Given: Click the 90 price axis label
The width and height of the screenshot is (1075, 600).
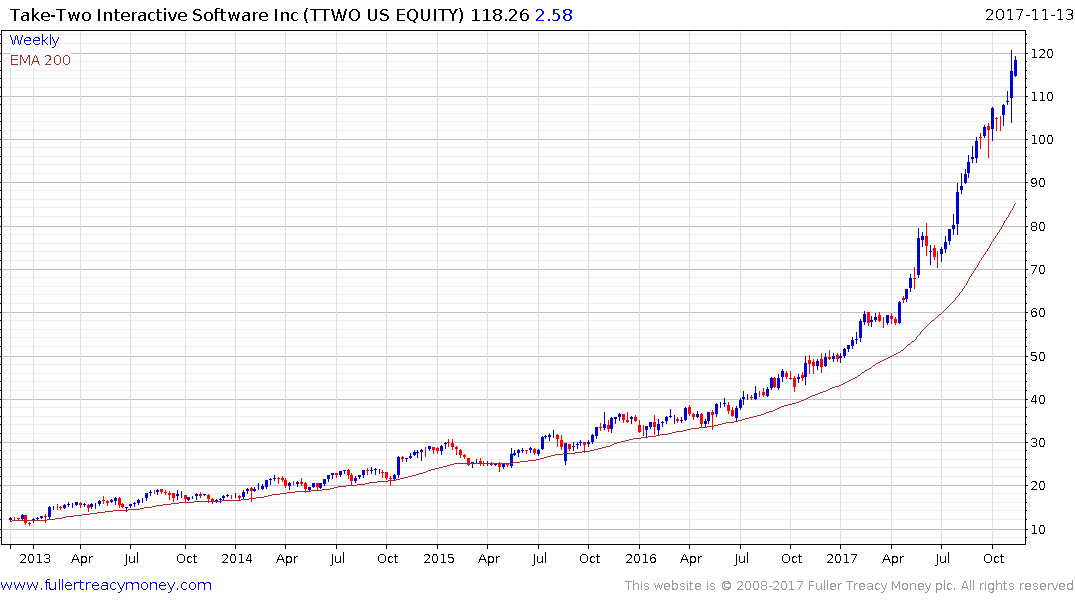Looking at the screenshot, I should tap(1038, 182).
